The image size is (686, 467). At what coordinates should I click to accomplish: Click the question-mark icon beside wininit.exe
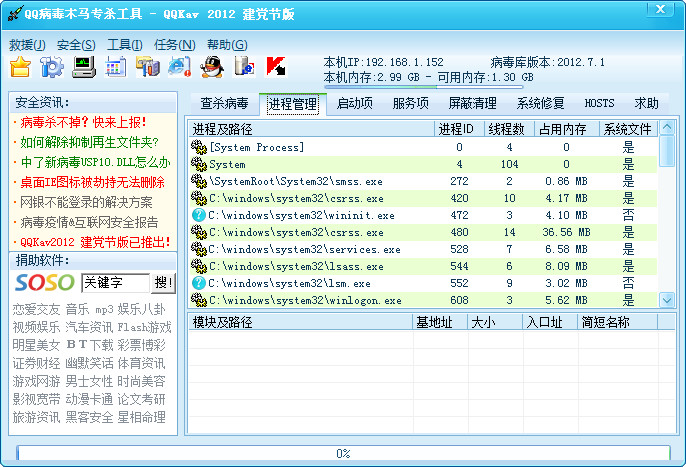tap(199, 215)
